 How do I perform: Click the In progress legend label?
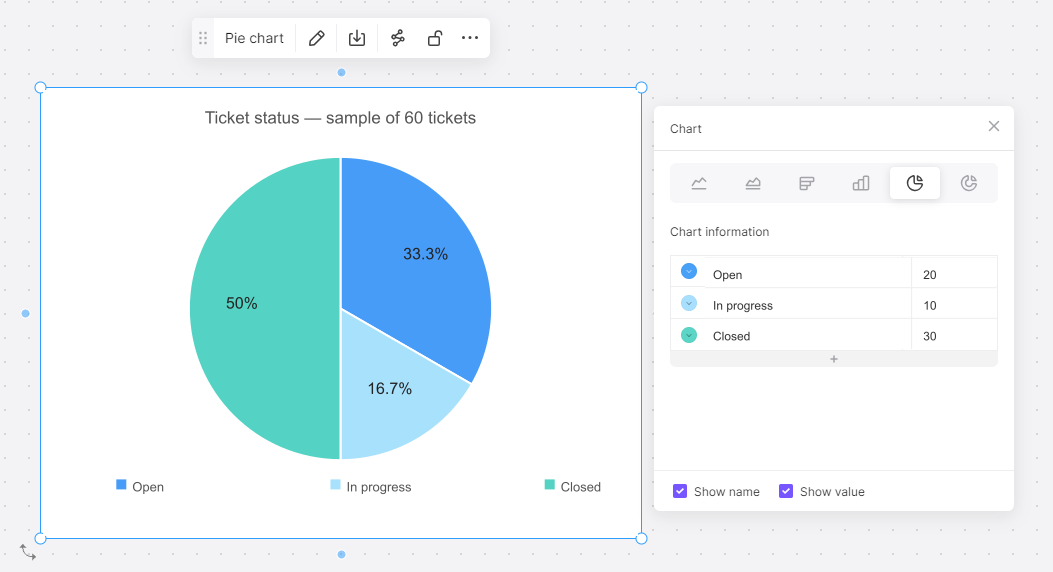[x=379, y=487]
